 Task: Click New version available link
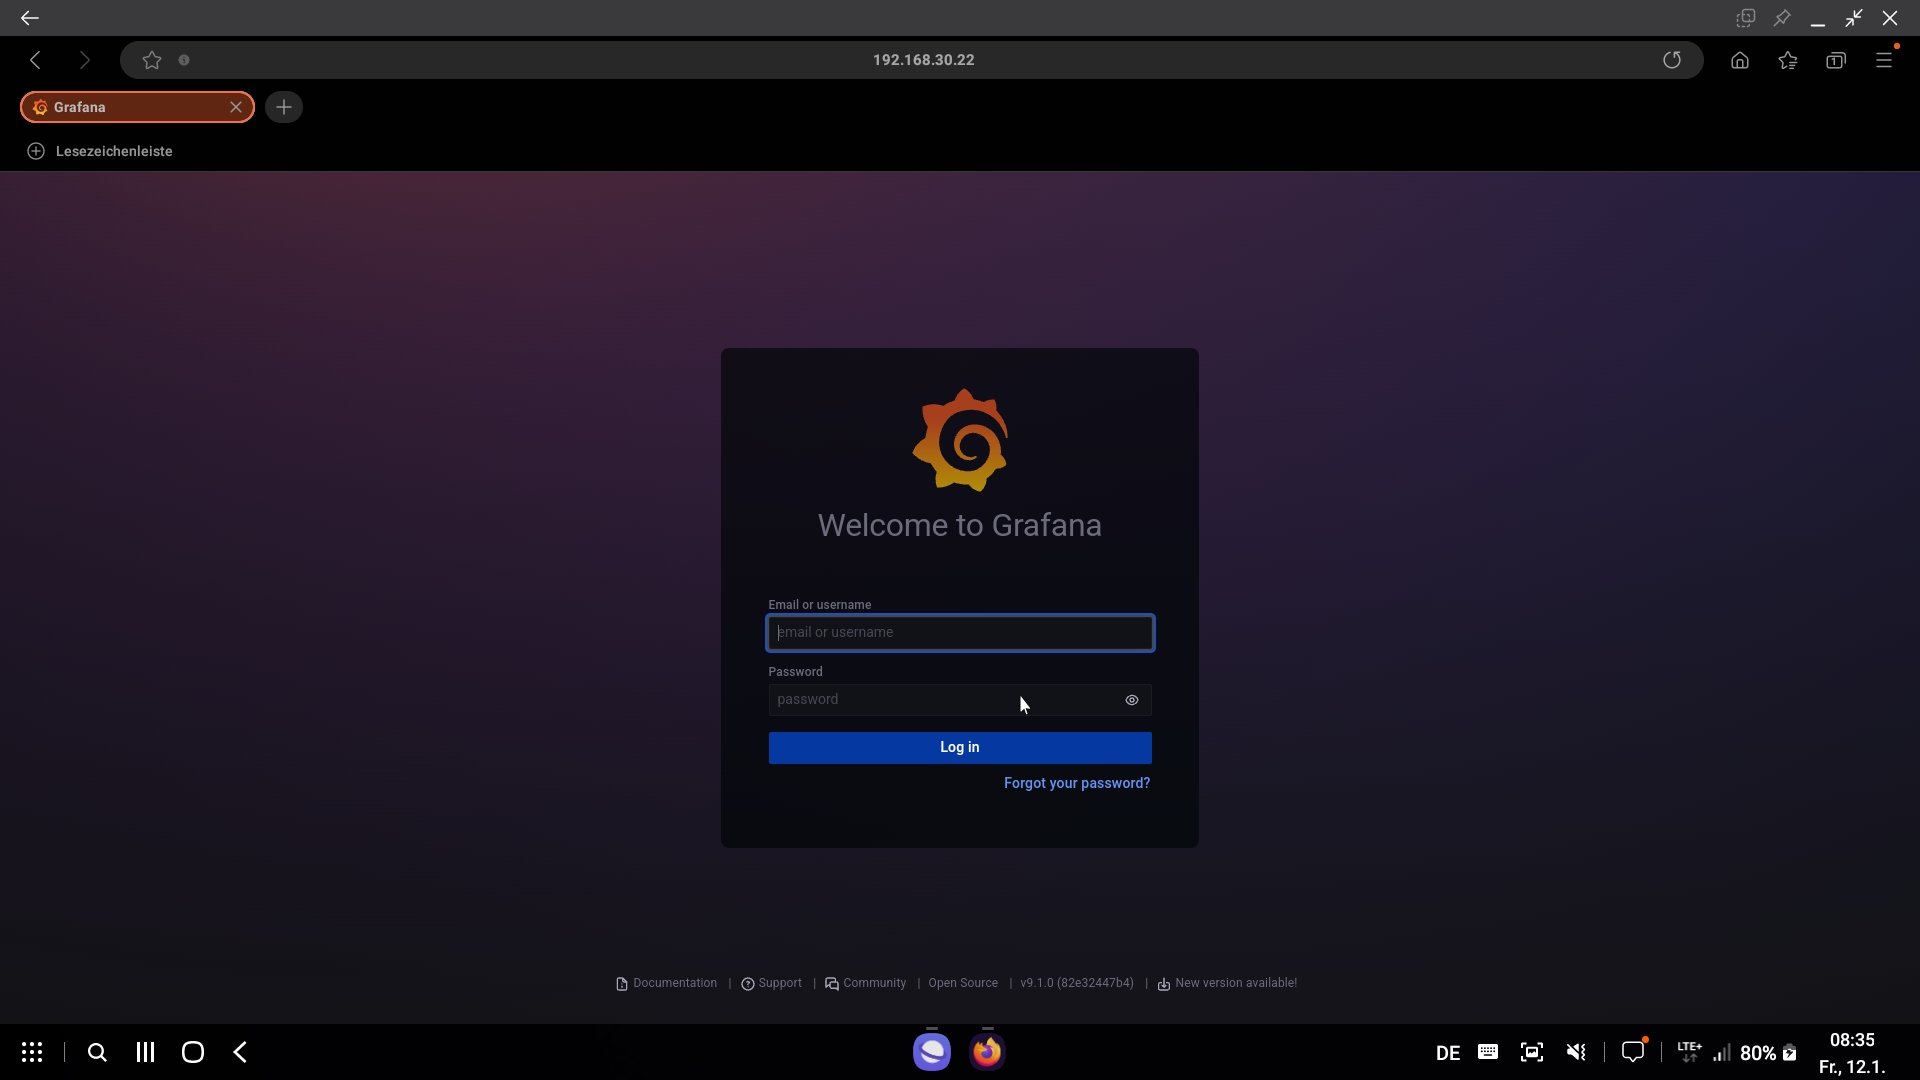1235,983
